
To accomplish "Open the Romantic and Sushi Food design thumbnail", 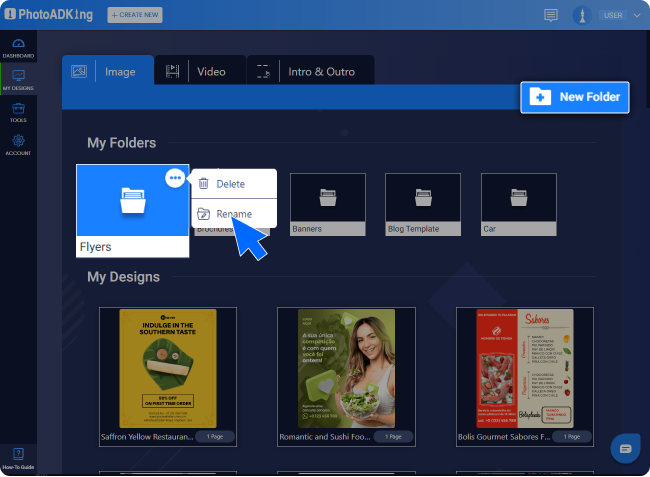I will [346, 368].
